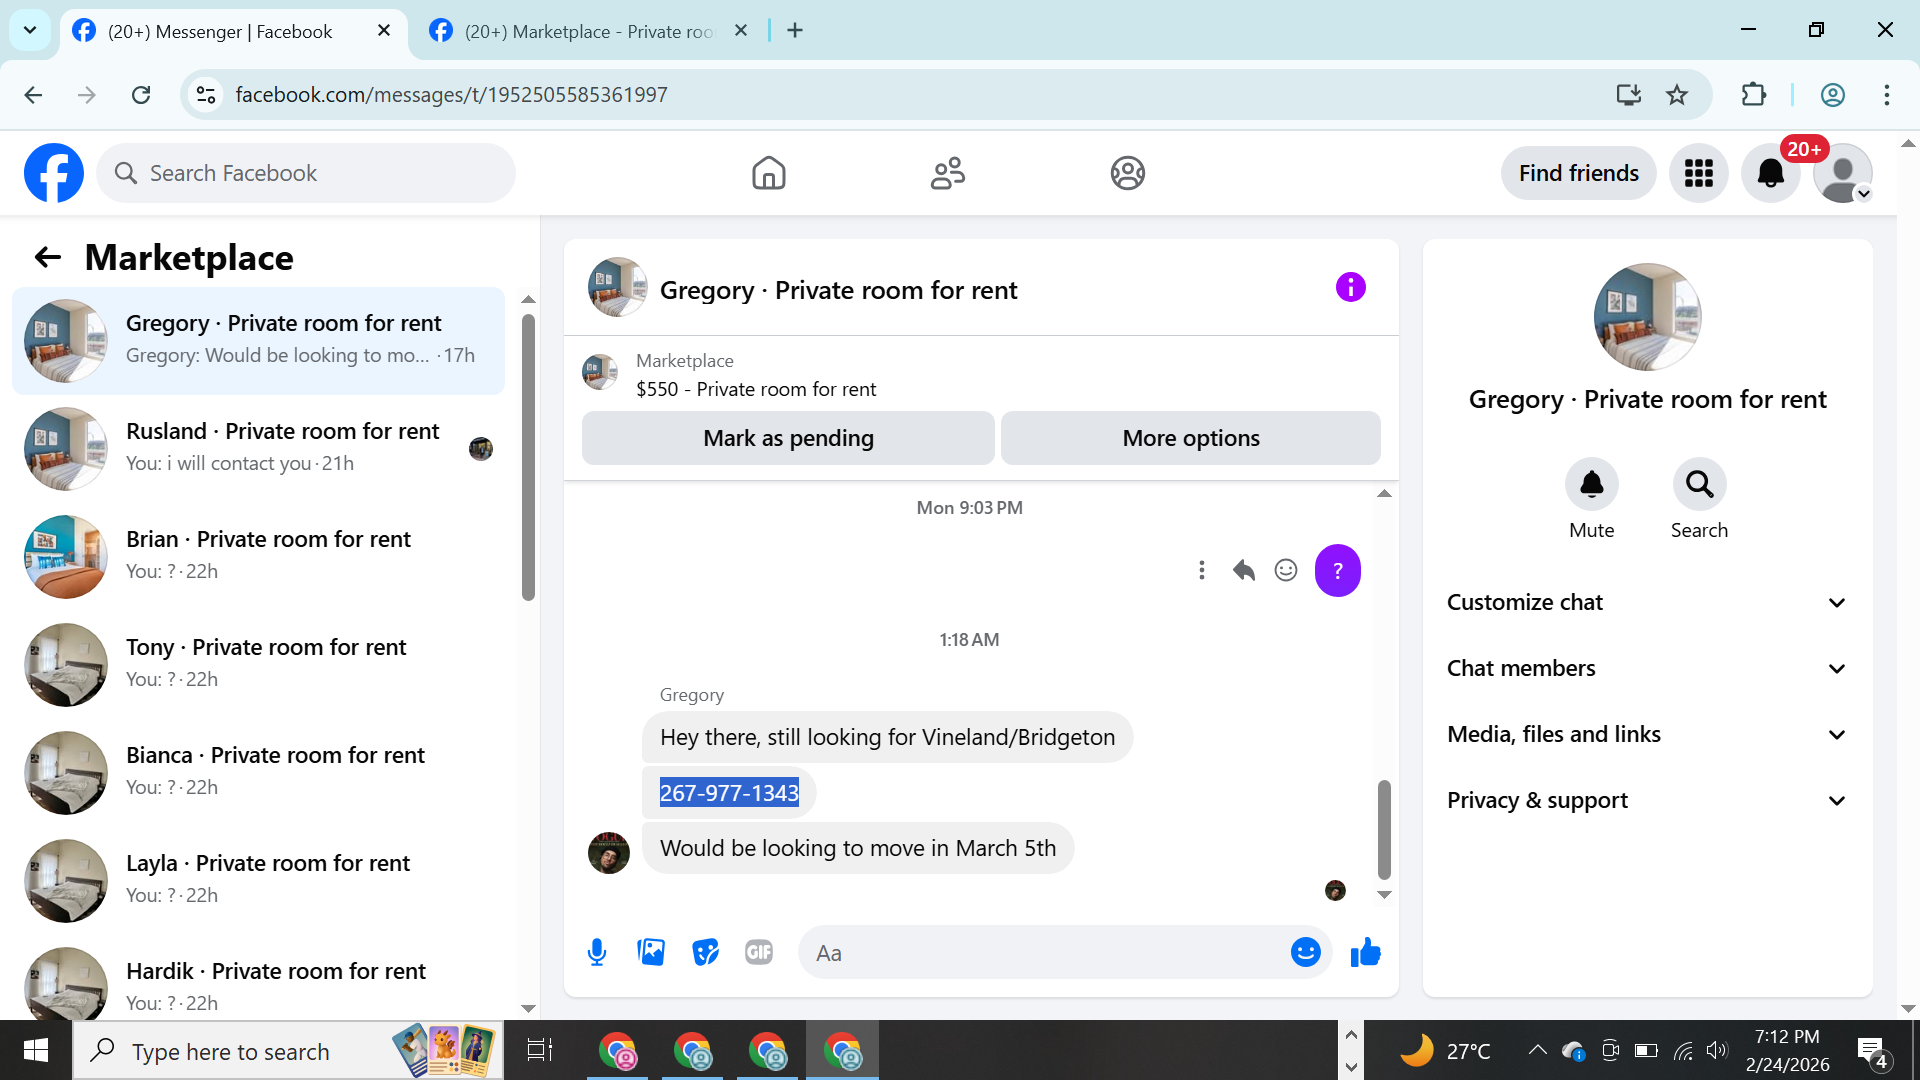The width and height of the screenshot is (1920, 1080).
Task: React to message with smiley icon
Action: click(1286, 570)
